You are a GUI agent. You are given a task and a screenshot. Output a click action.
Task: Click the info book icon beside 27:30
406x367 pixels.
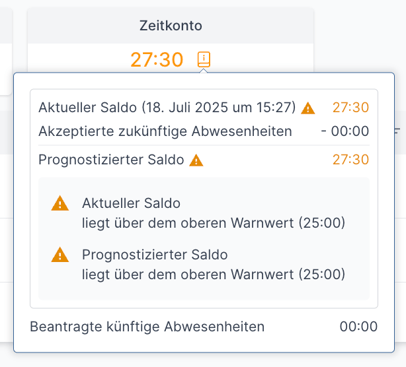(x=204, y=59)
